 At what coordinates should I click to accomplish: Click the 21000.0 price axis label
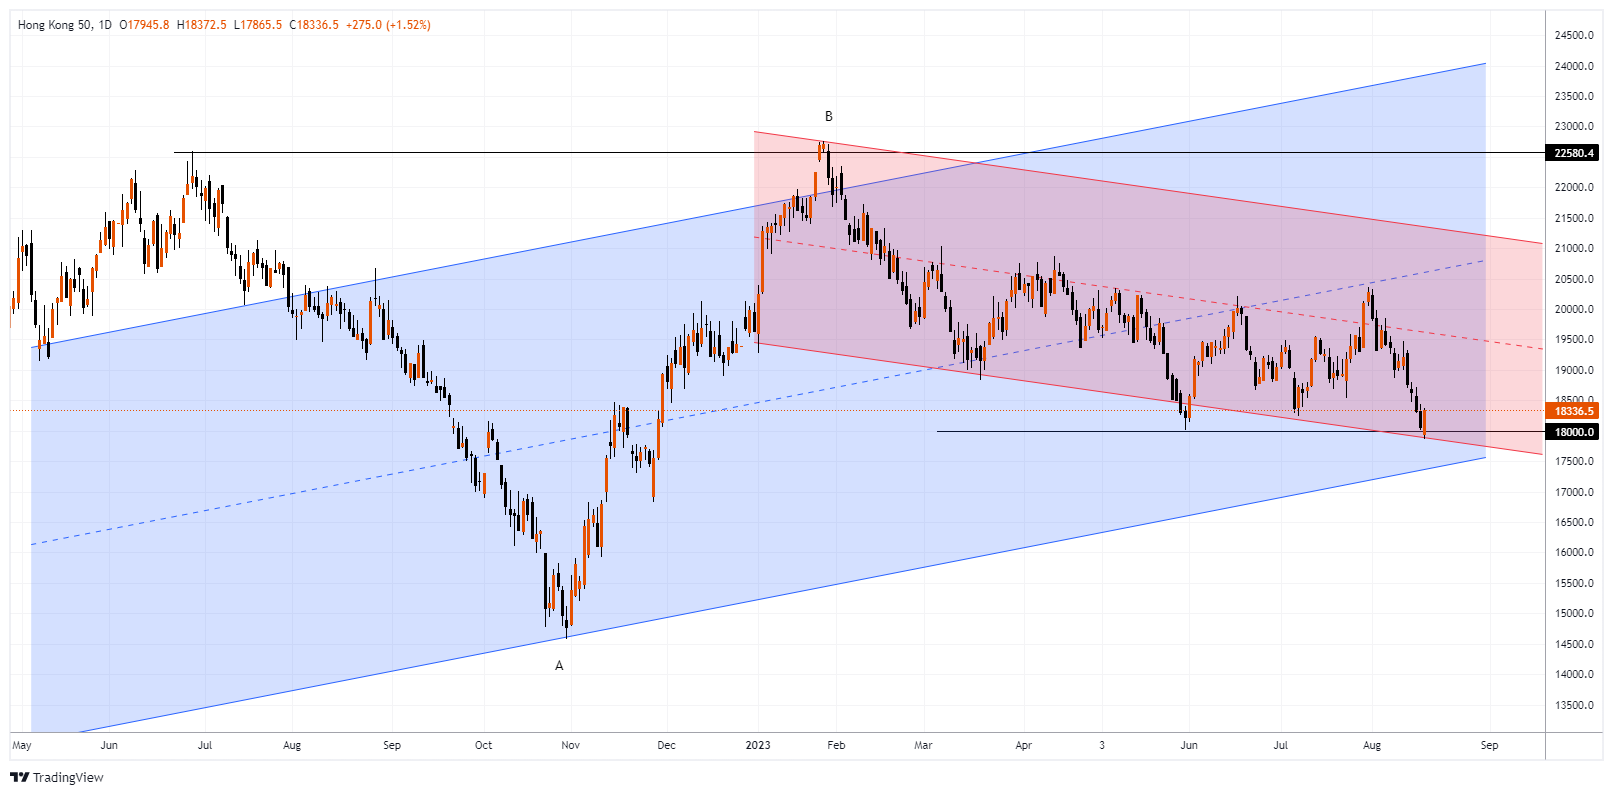(x=1574, y=248)
